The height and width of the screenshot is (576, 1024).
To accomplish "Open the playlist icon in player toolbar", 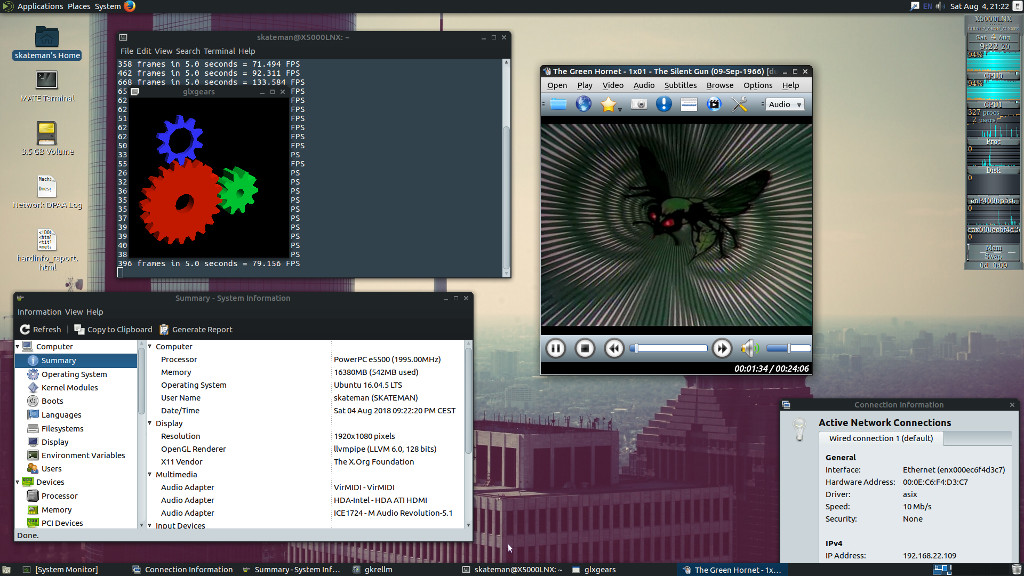I will point(688,104).
